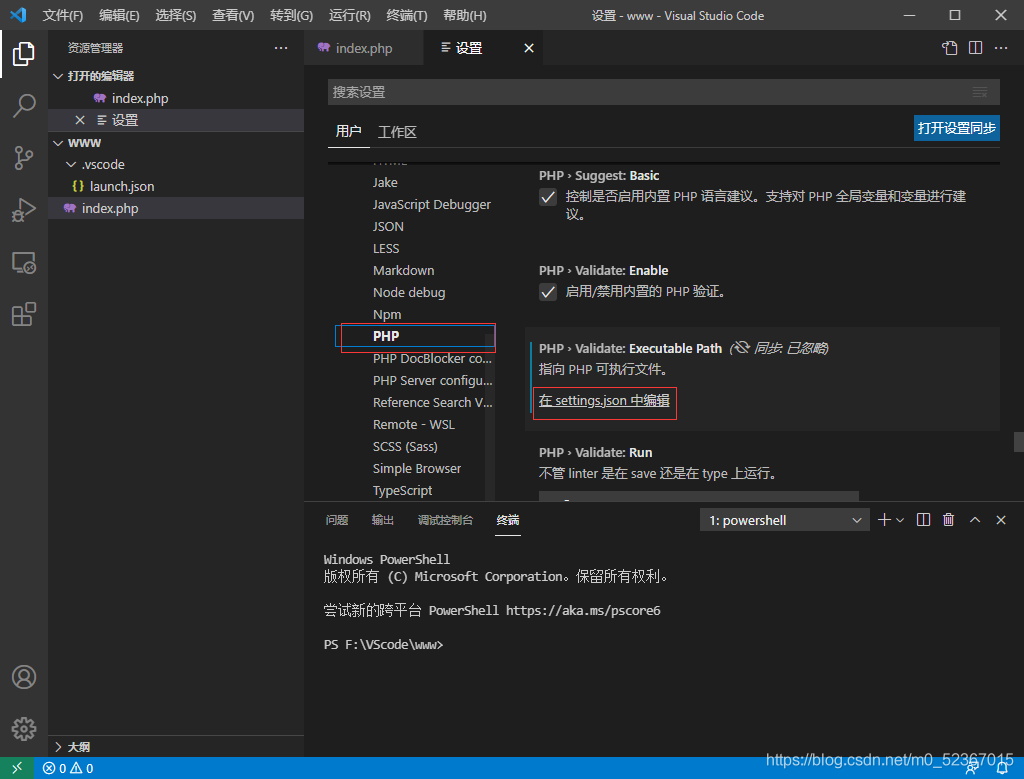Disable PHP Validate Enable checkbox
This screenshot has height=779, width=1024.
548,292
